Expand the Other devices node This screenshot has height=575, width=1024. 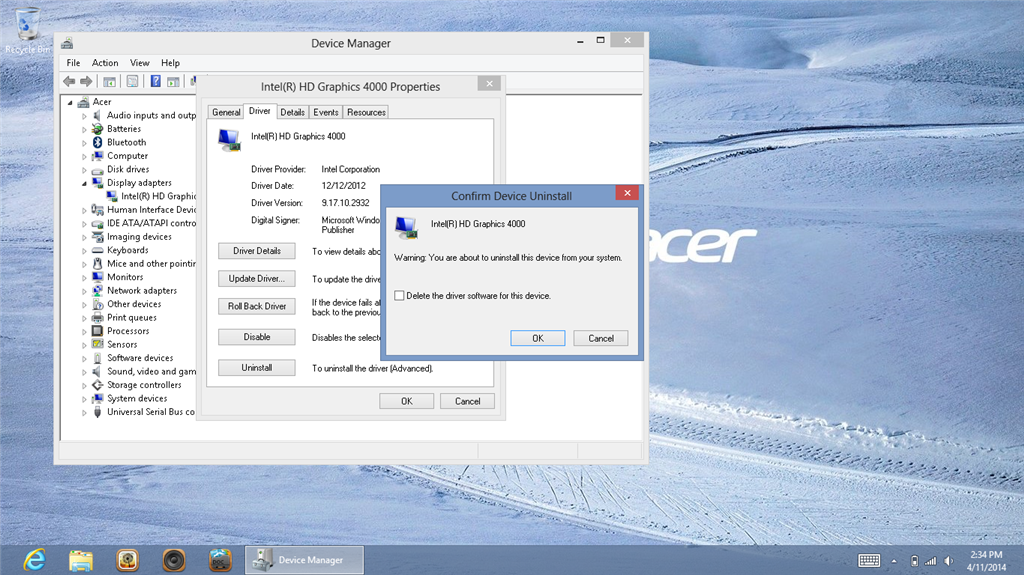point(84,304)
